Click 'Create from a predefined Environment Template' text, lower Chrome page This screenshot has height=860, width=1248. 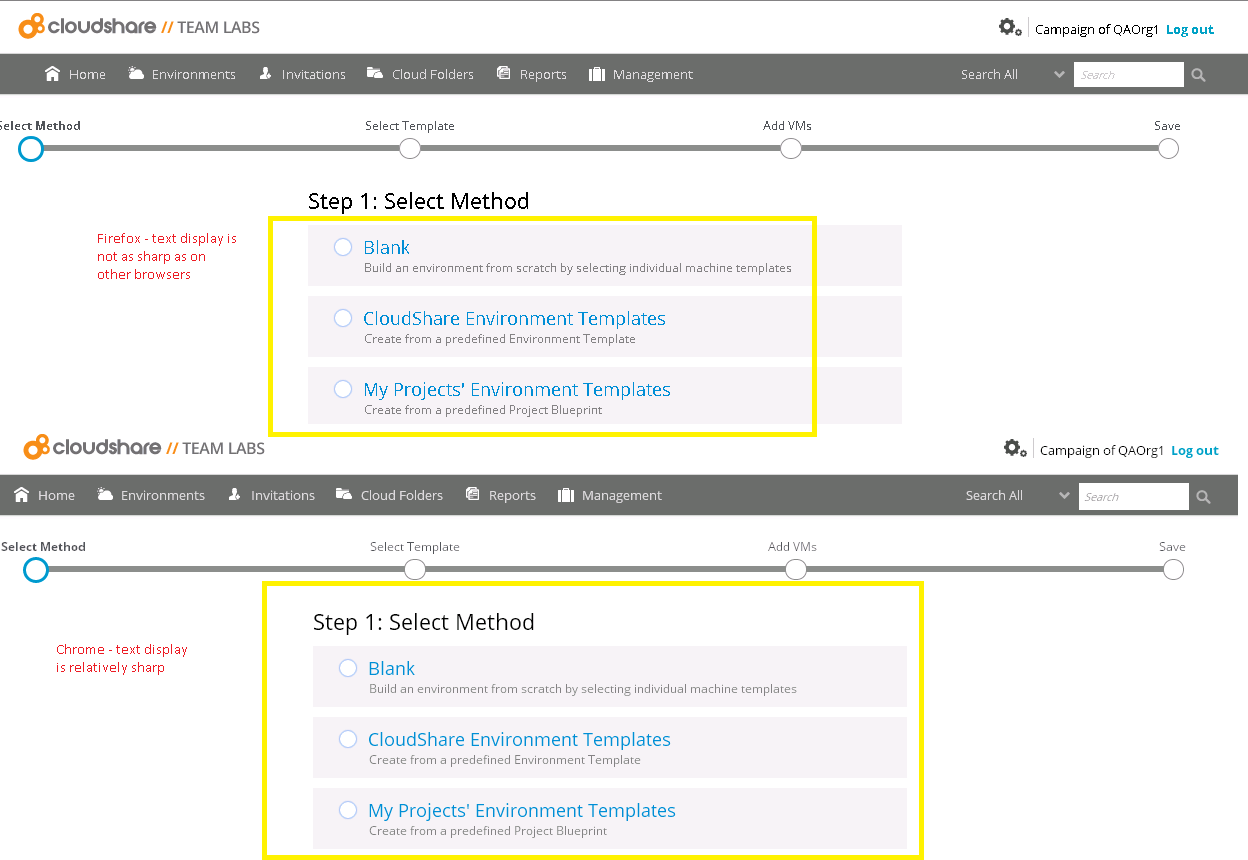[505, 760]
